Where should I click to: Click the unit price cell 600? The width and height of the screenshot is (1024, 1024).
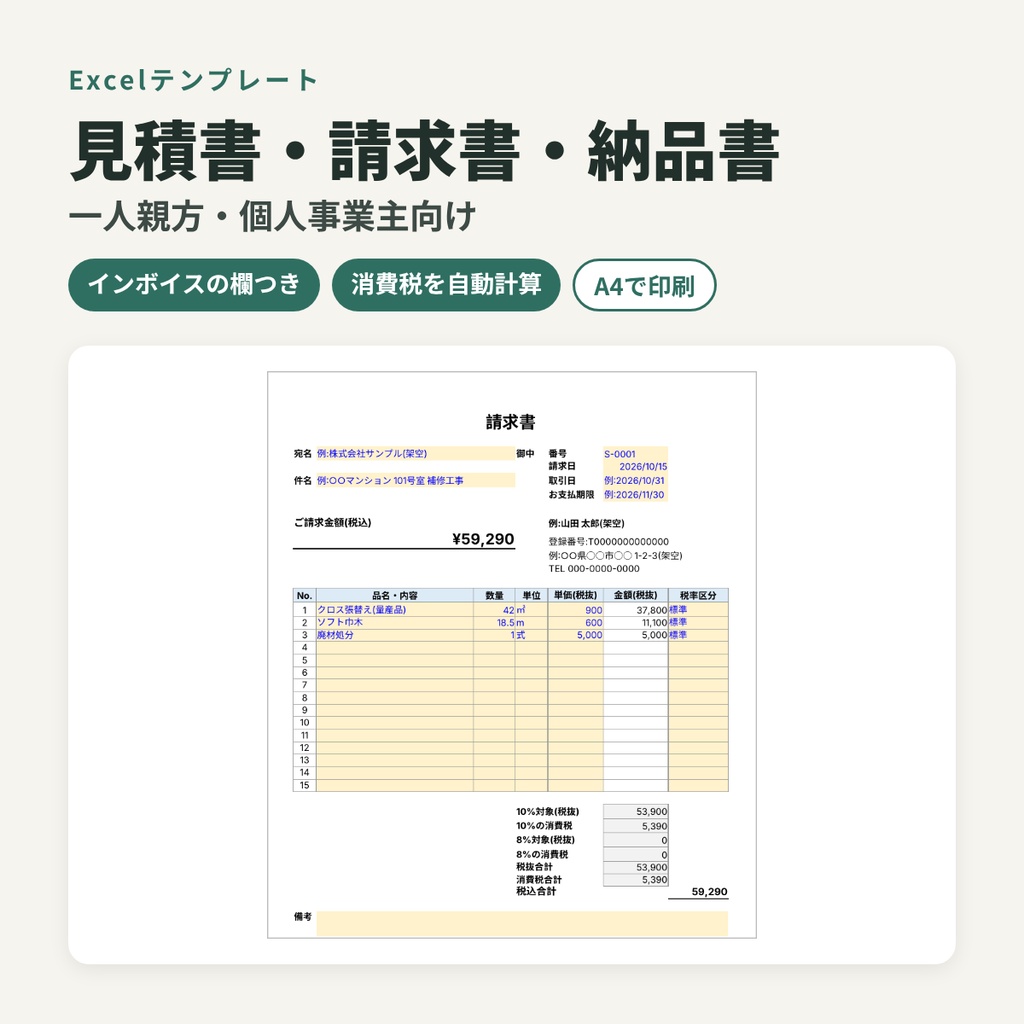coord(575,622)
